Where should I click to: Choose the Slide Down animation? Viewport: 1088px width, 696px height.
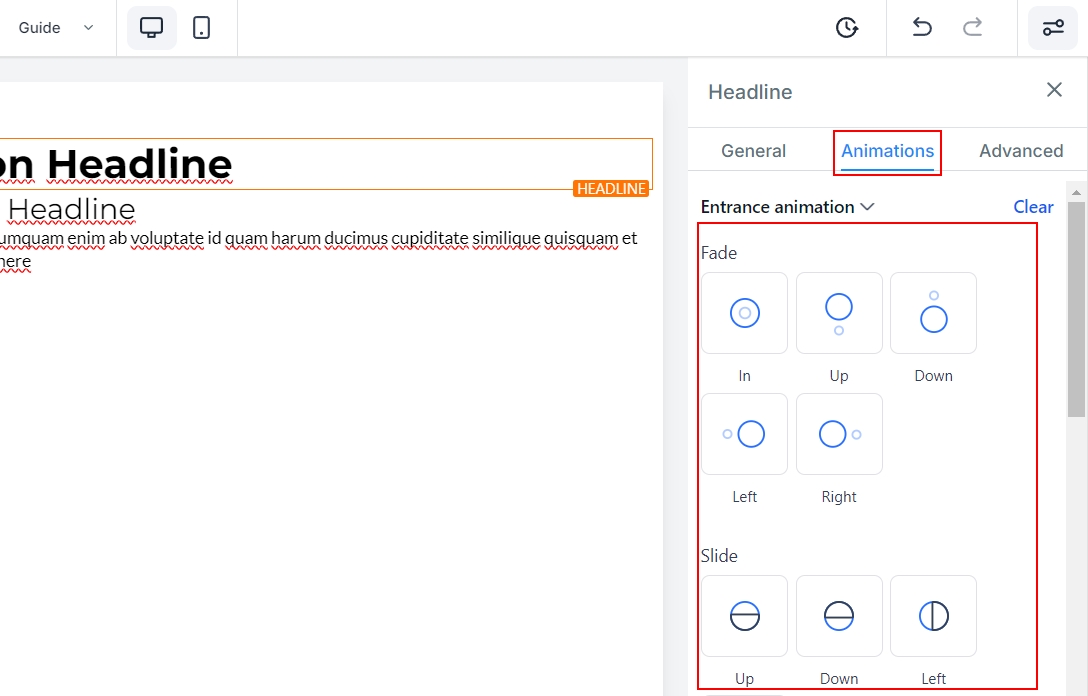(839, 616)
